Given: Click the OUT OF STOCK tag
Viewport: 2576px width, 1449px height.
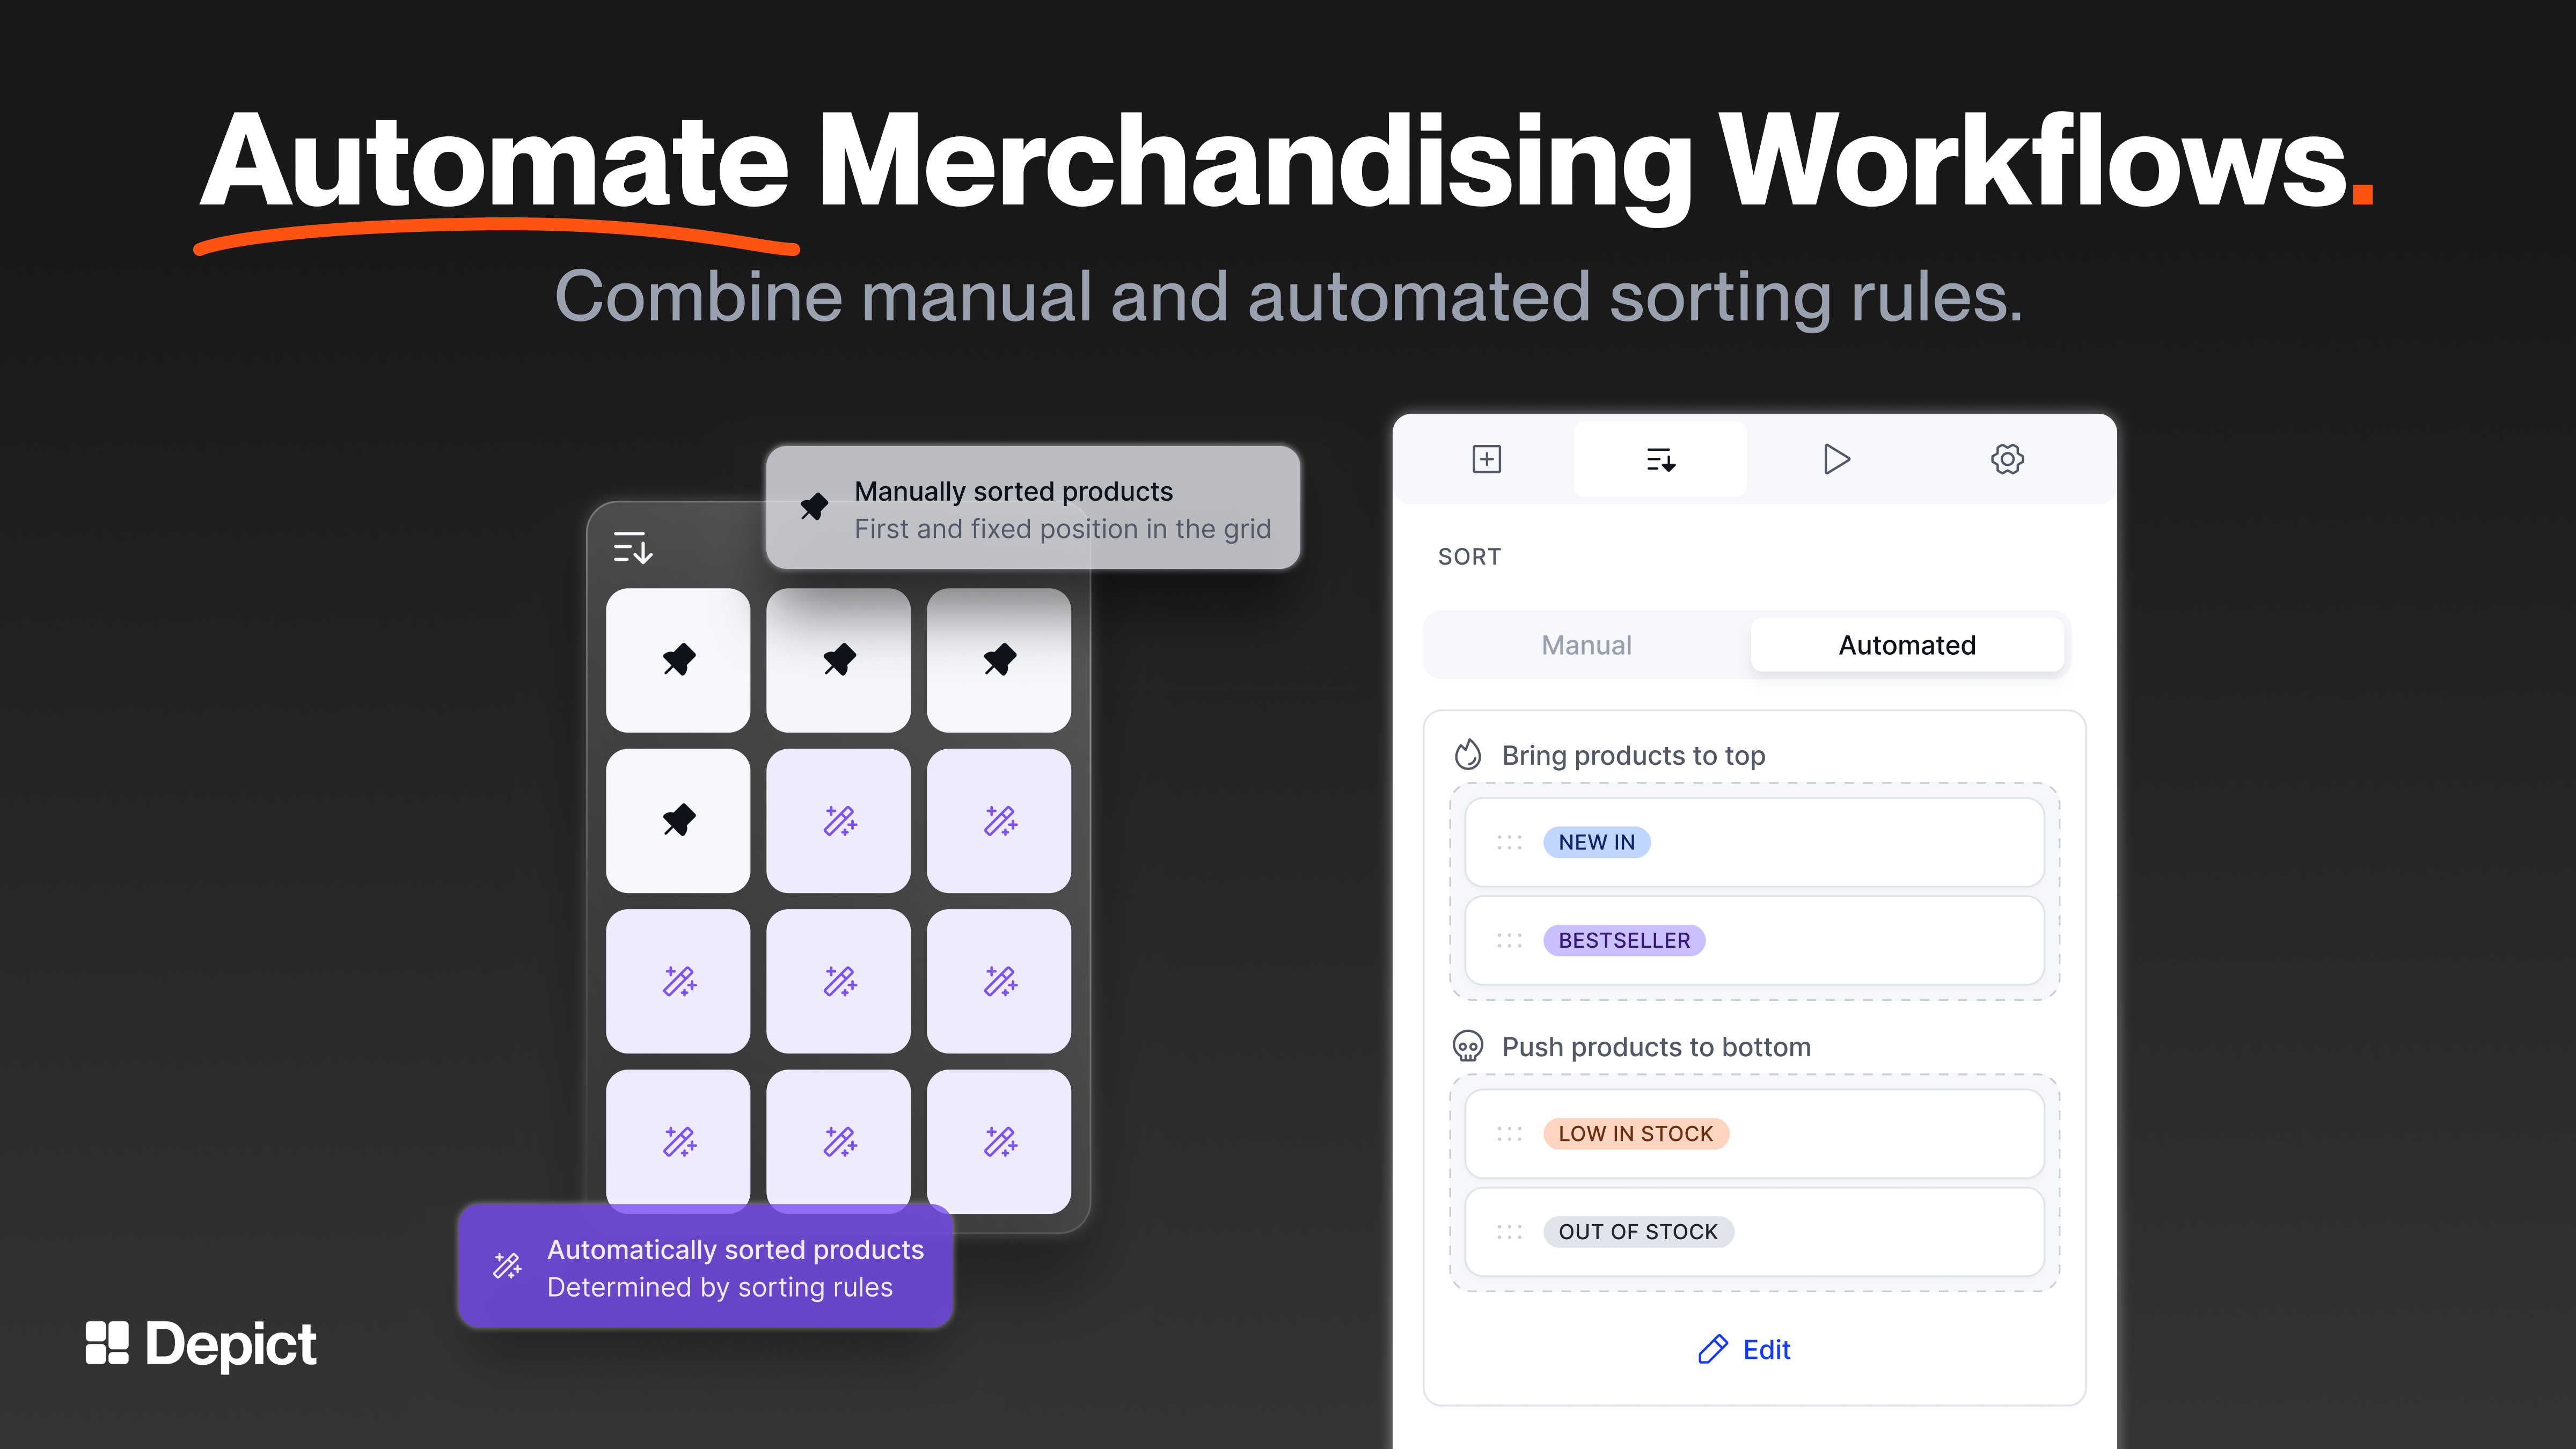Looking at the screenshot, I should (1637, 1231).
